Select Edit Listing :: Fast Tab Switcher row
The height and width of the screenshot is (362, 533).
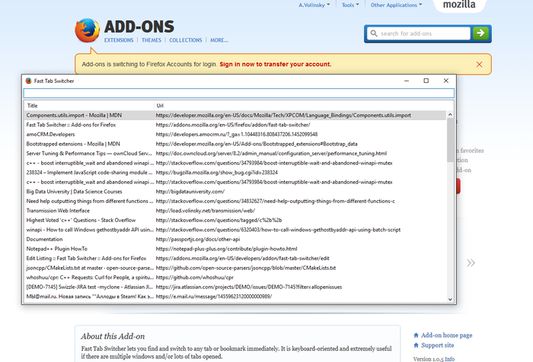click(235, 258)
